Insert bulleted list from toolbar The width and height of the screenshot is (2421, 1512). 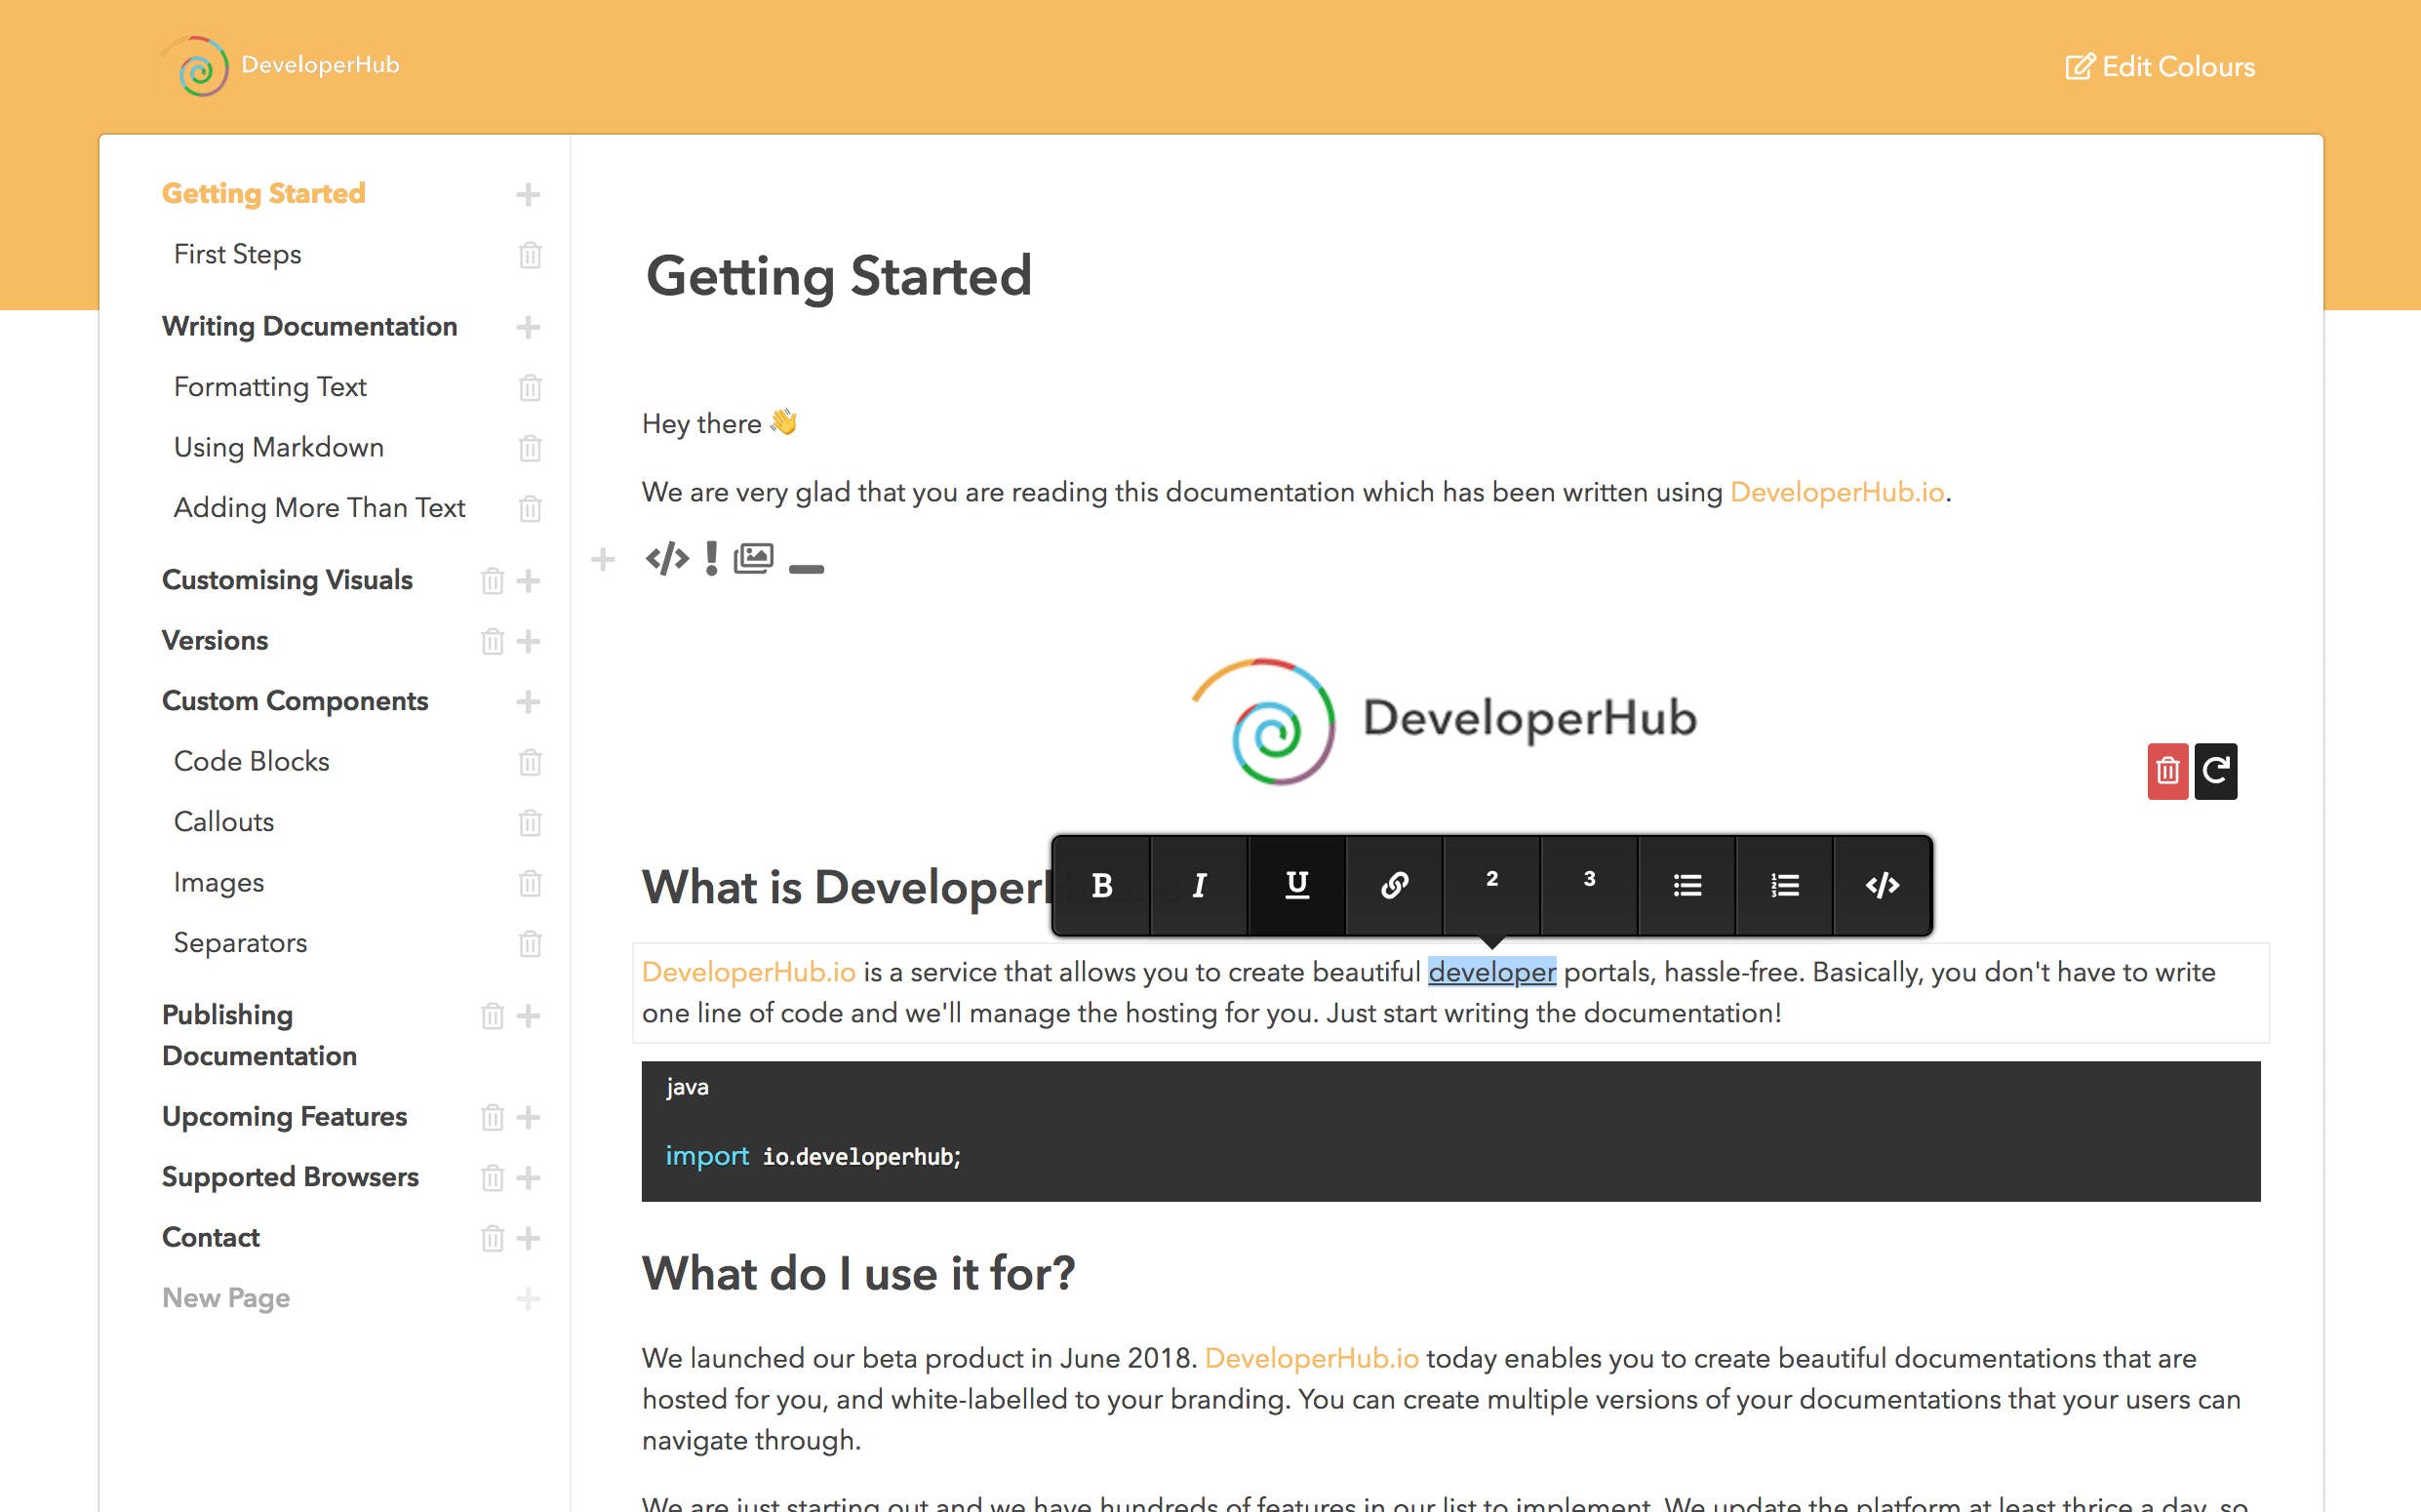point(1687,885)
